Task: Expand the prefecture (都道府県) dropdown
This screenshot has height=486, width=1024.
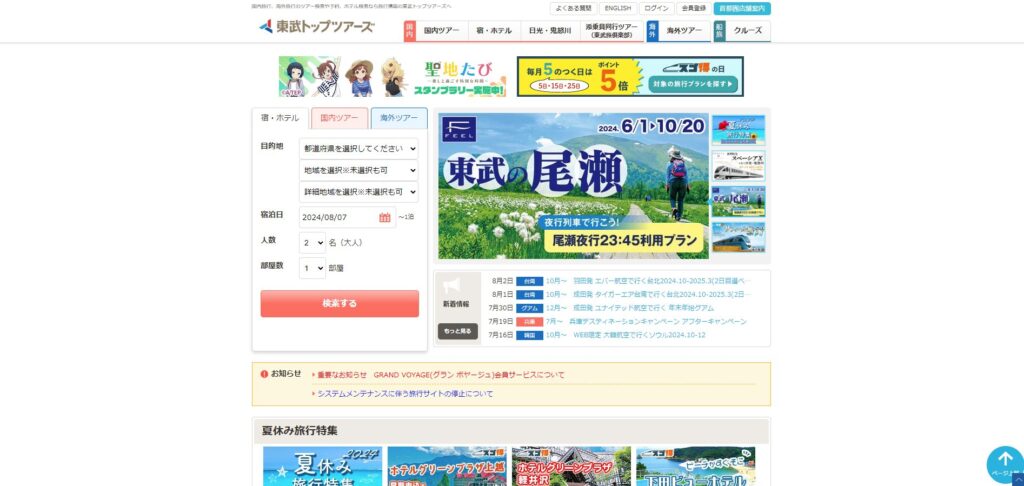Action: pos(359,148)
